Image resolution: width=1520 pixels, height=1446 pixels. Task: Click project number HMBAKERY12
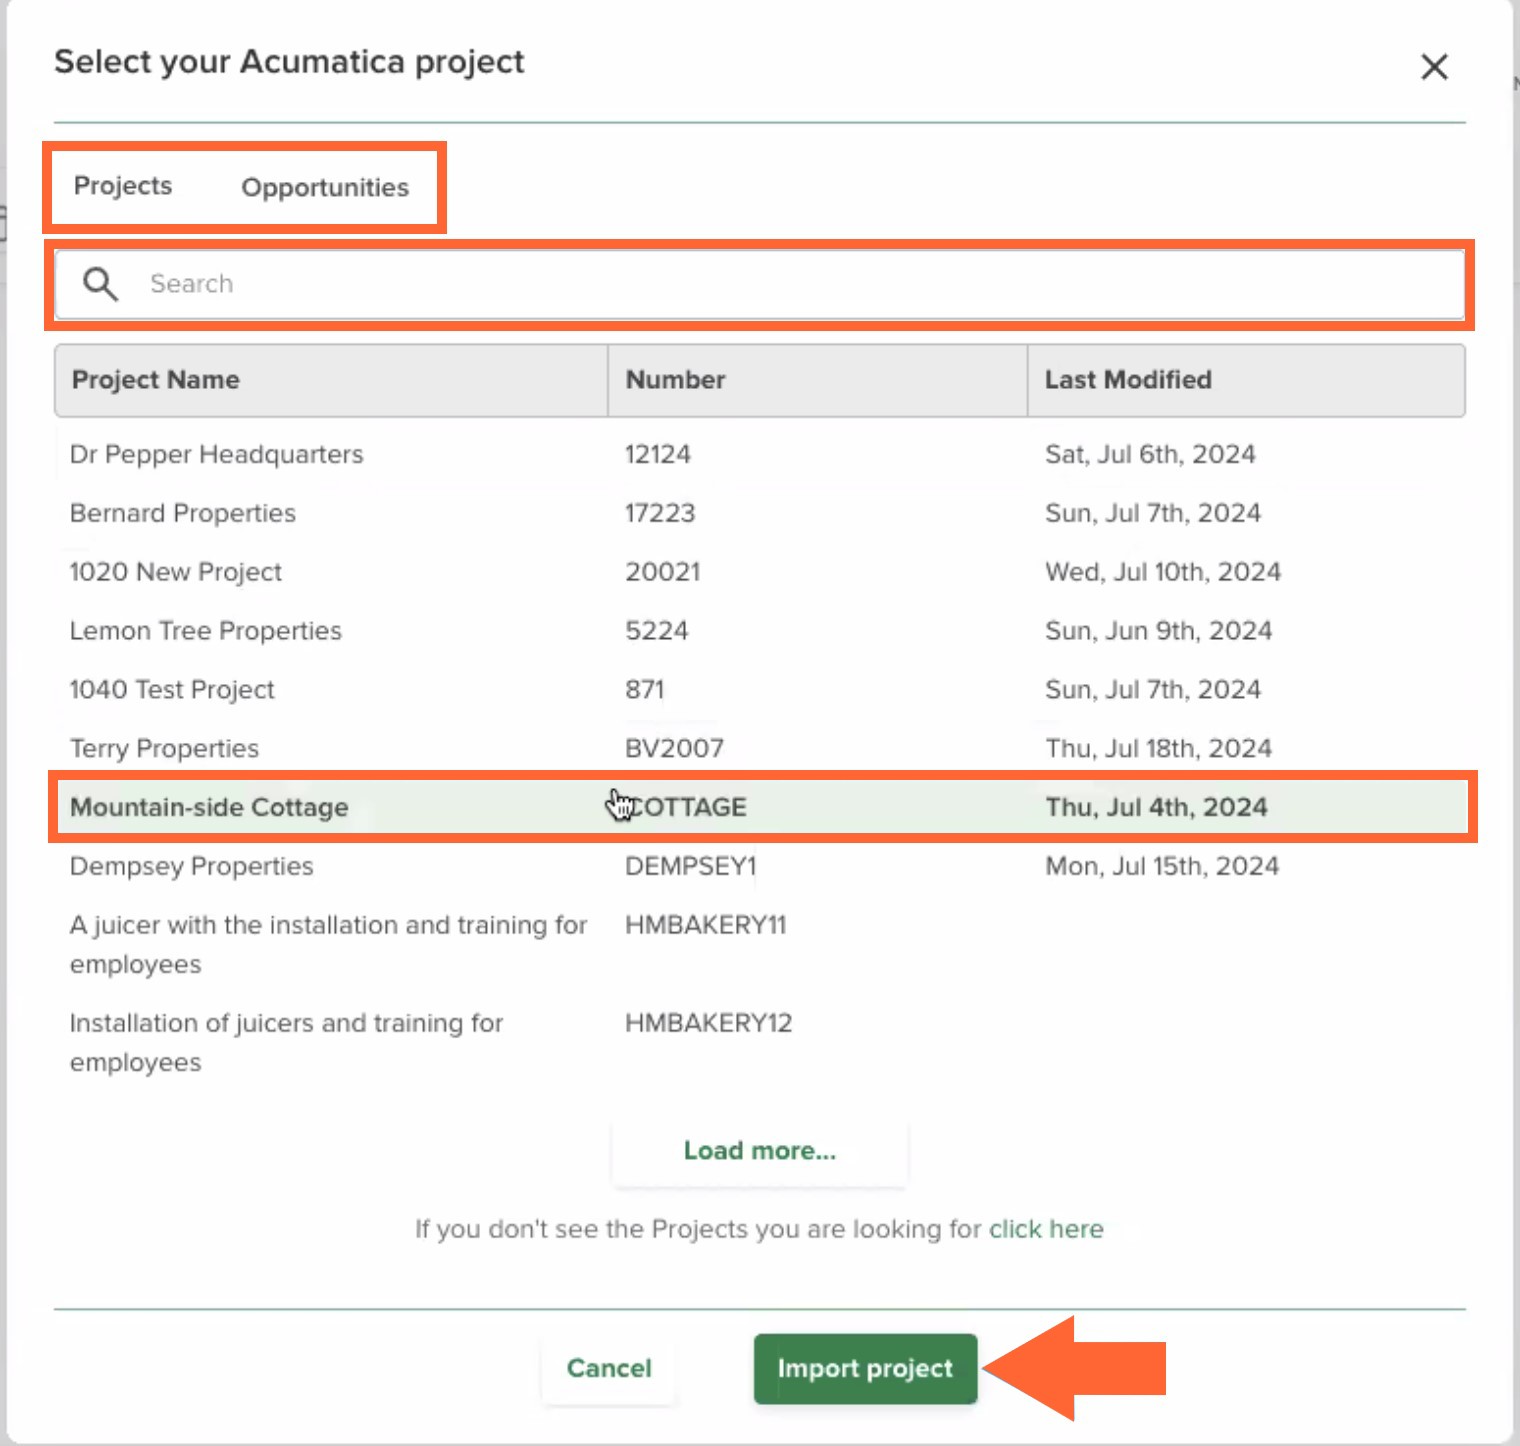pyautogui.click(x=709, y=1023)
